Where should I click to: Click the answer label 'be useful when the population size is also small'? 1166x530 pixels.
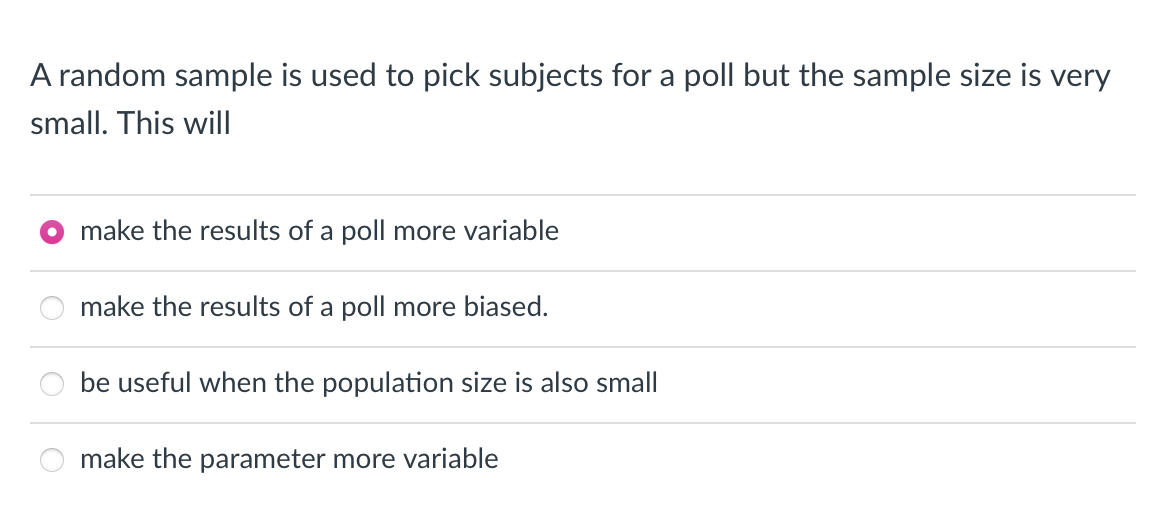(369, 383)
